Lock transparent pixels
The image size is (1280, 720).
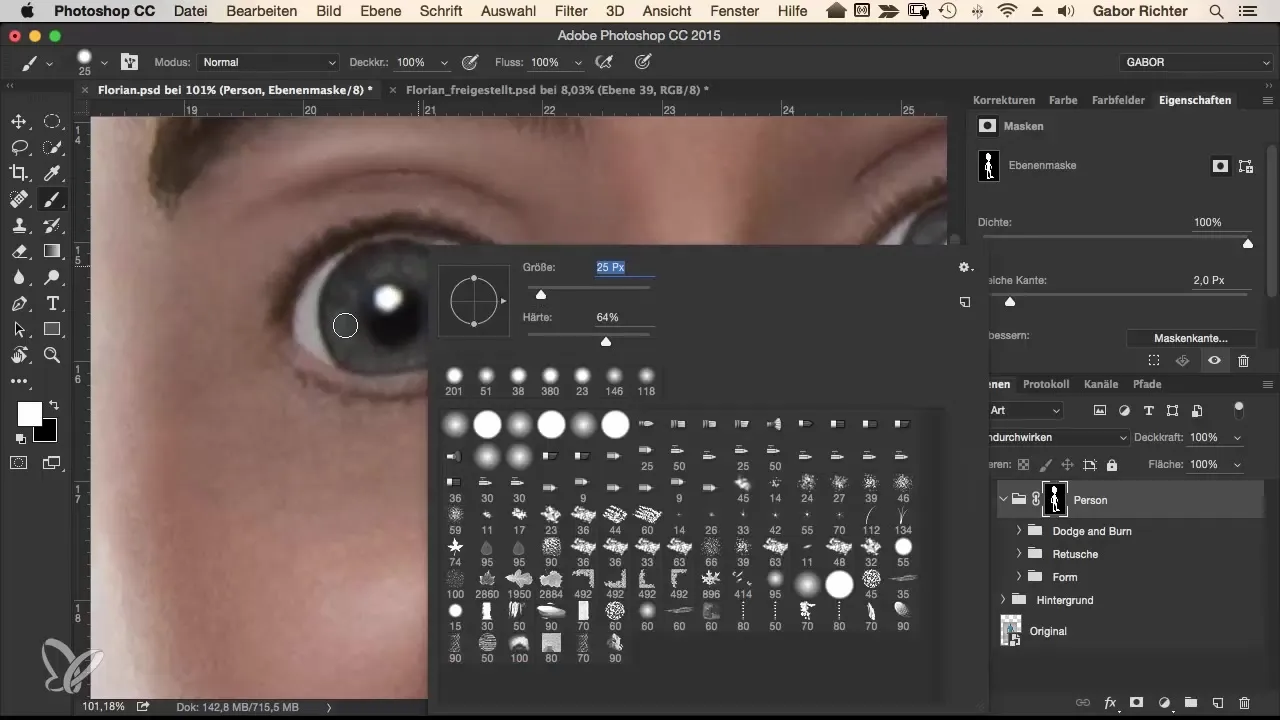coord(1023,465)
